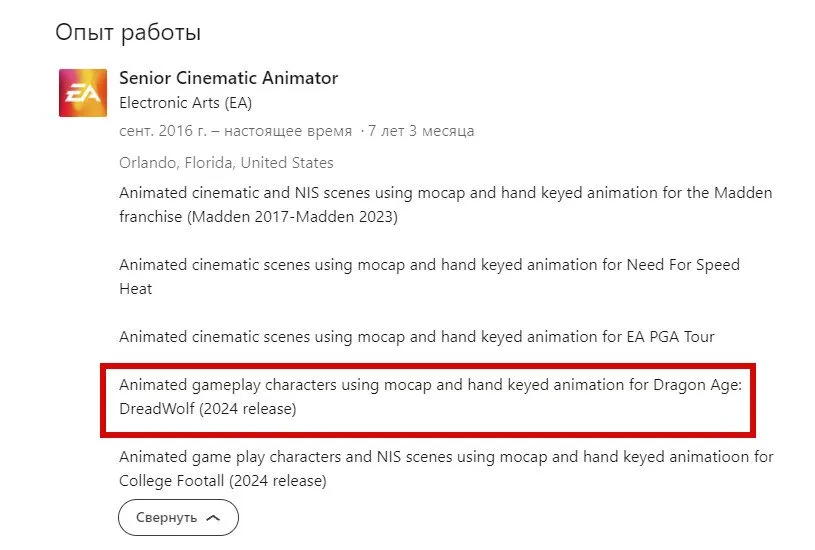Click the EA PGA Tour description line
The image size is (815, 550).
coord(417,337)
